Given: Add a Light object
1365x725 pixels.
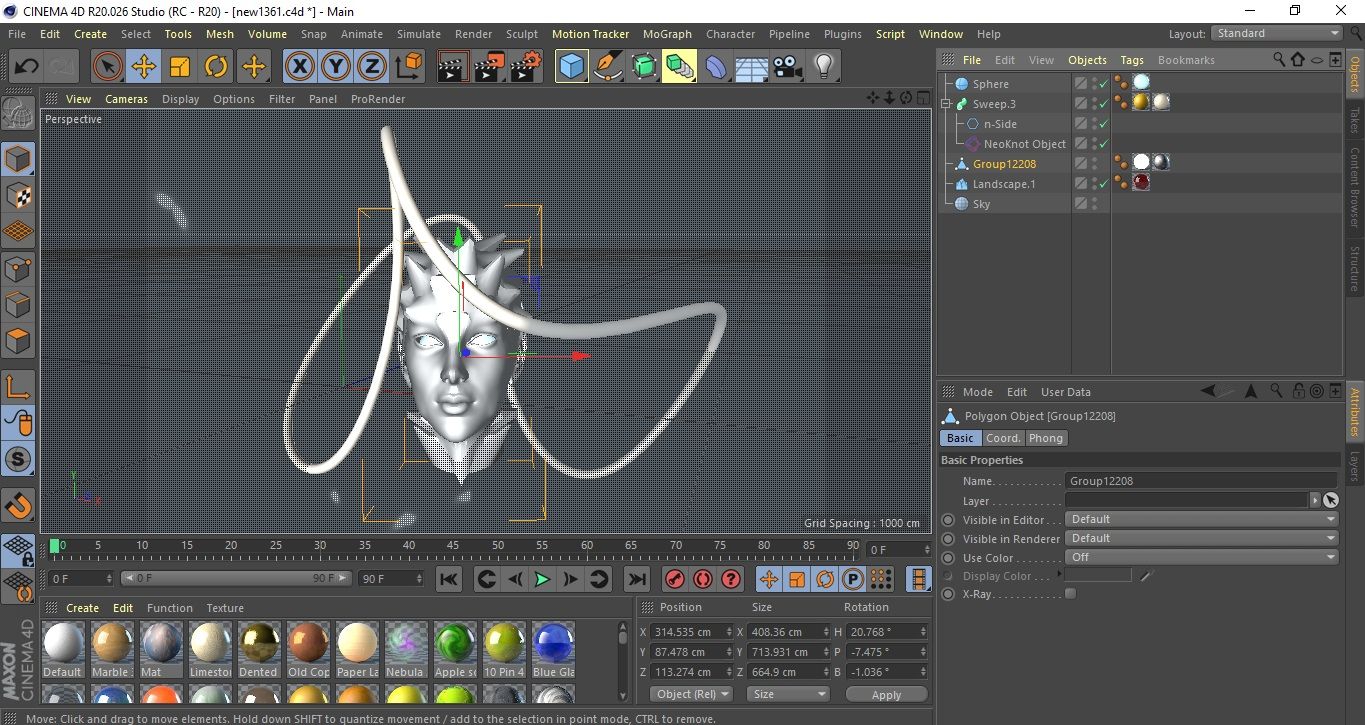Looking at the screenshot, I should coord(823,67).
